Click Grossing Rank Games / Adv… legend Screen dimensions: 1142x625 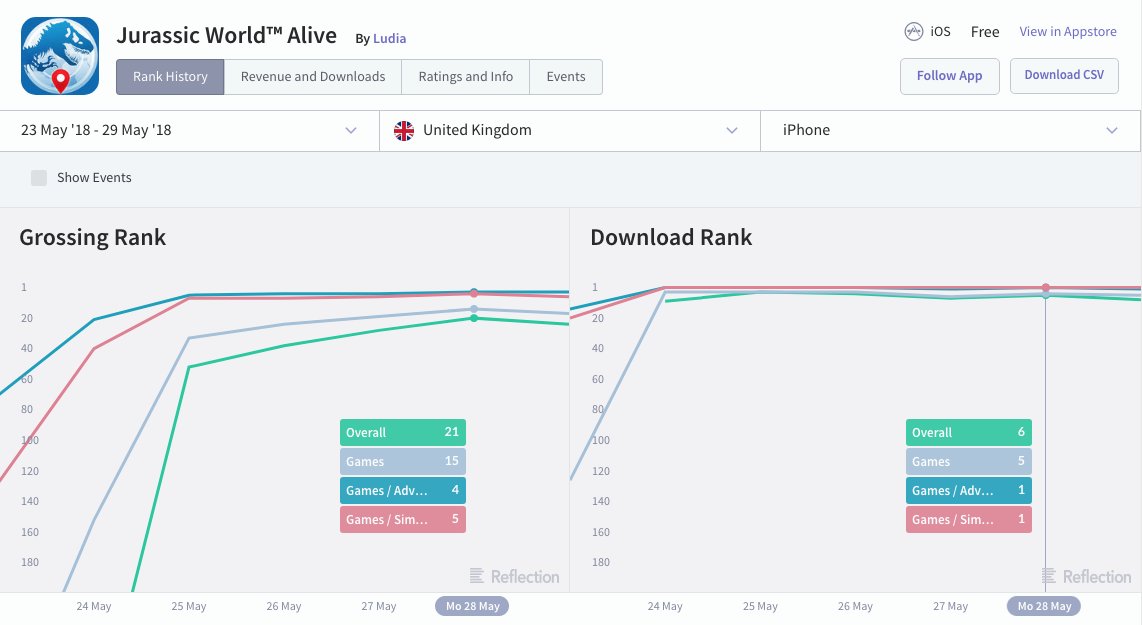pyautogui.click(x=403, y=490)
